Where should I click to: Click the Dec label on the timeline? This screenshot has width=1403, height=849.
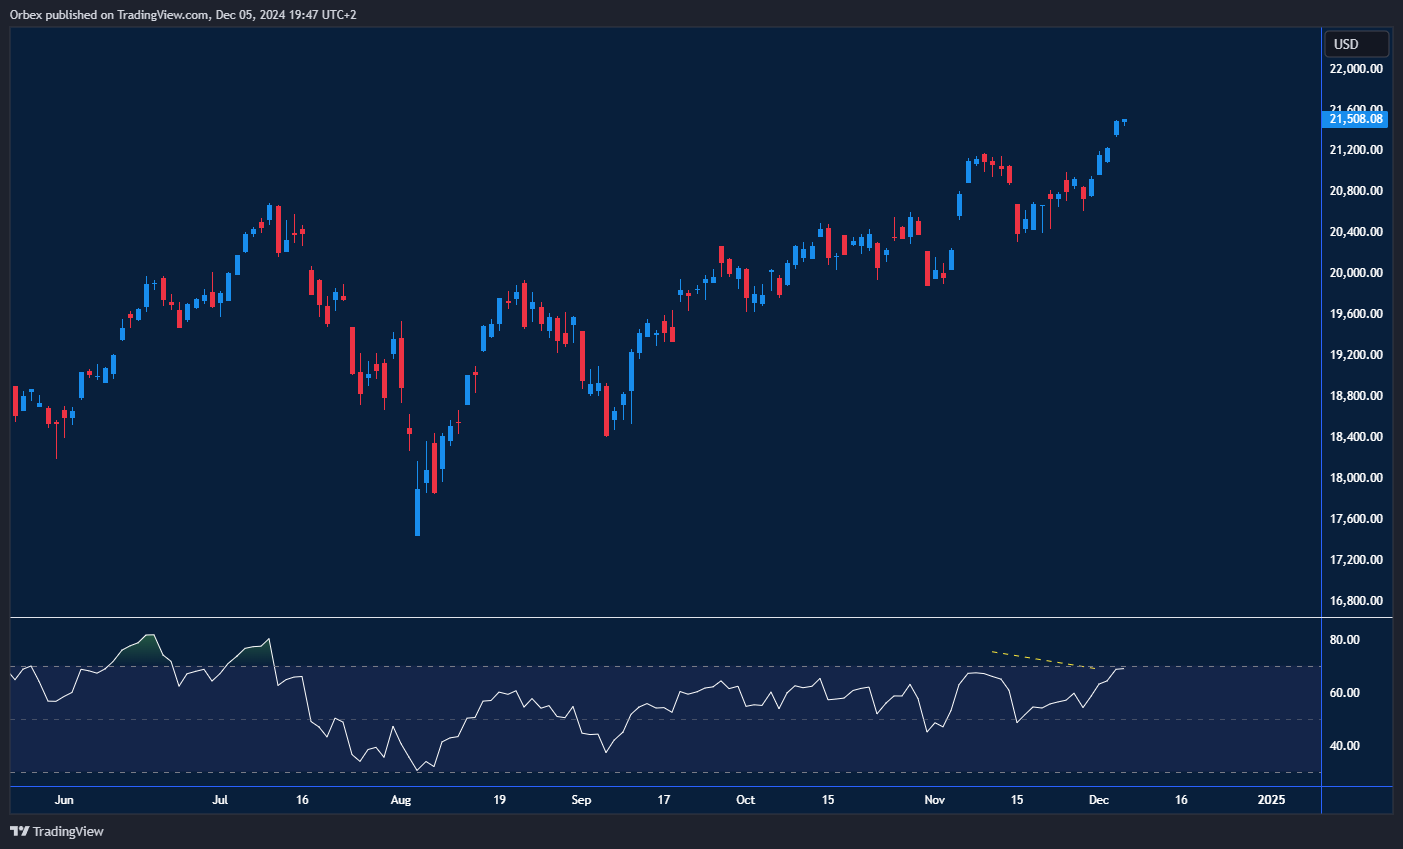pos(1100,800)
